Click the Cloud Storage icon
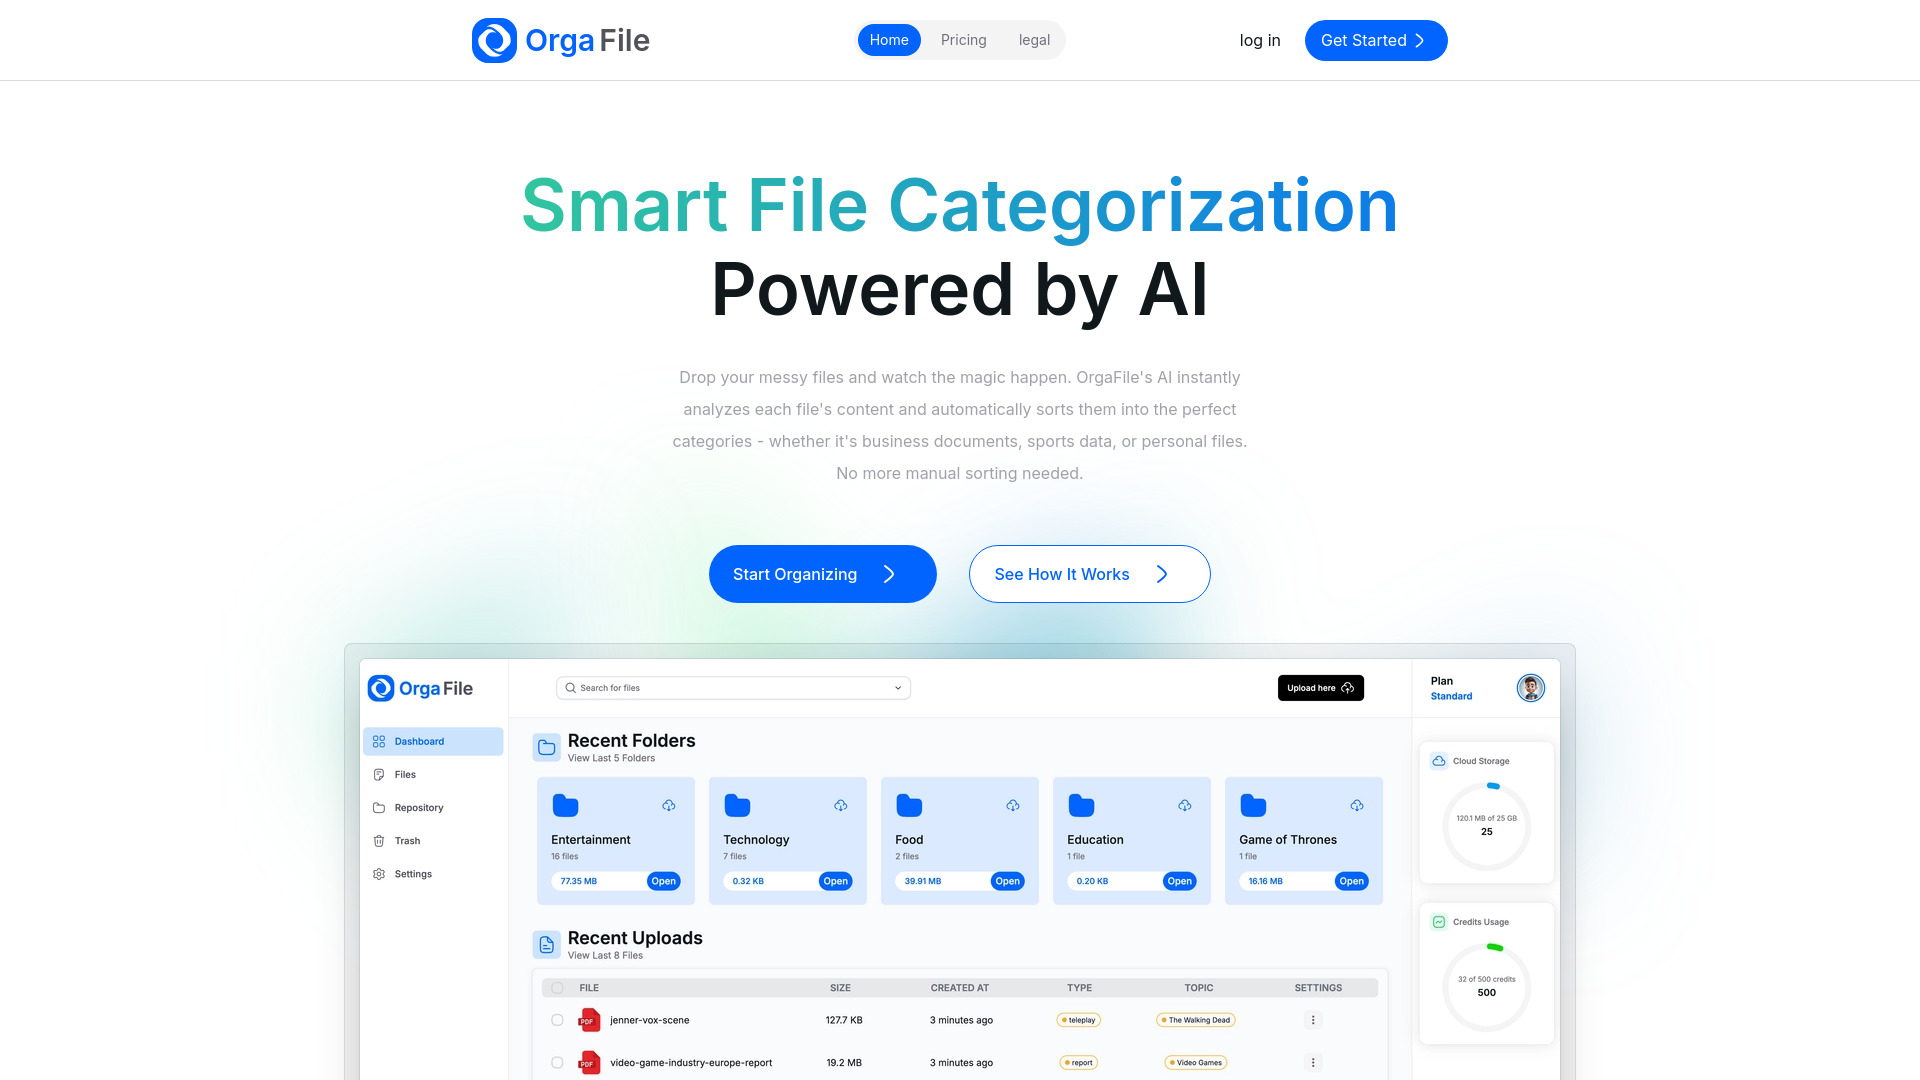 tap(1439, 761)
